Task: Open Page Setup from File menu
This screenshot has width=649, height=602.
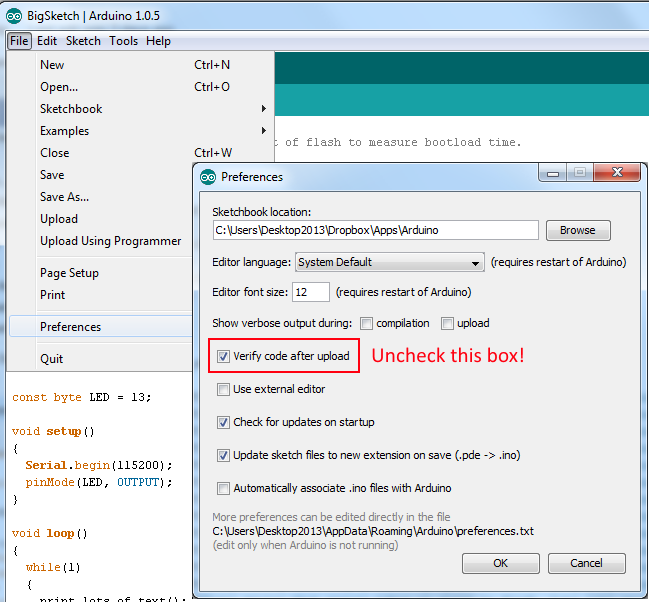Action: point(101,273)
